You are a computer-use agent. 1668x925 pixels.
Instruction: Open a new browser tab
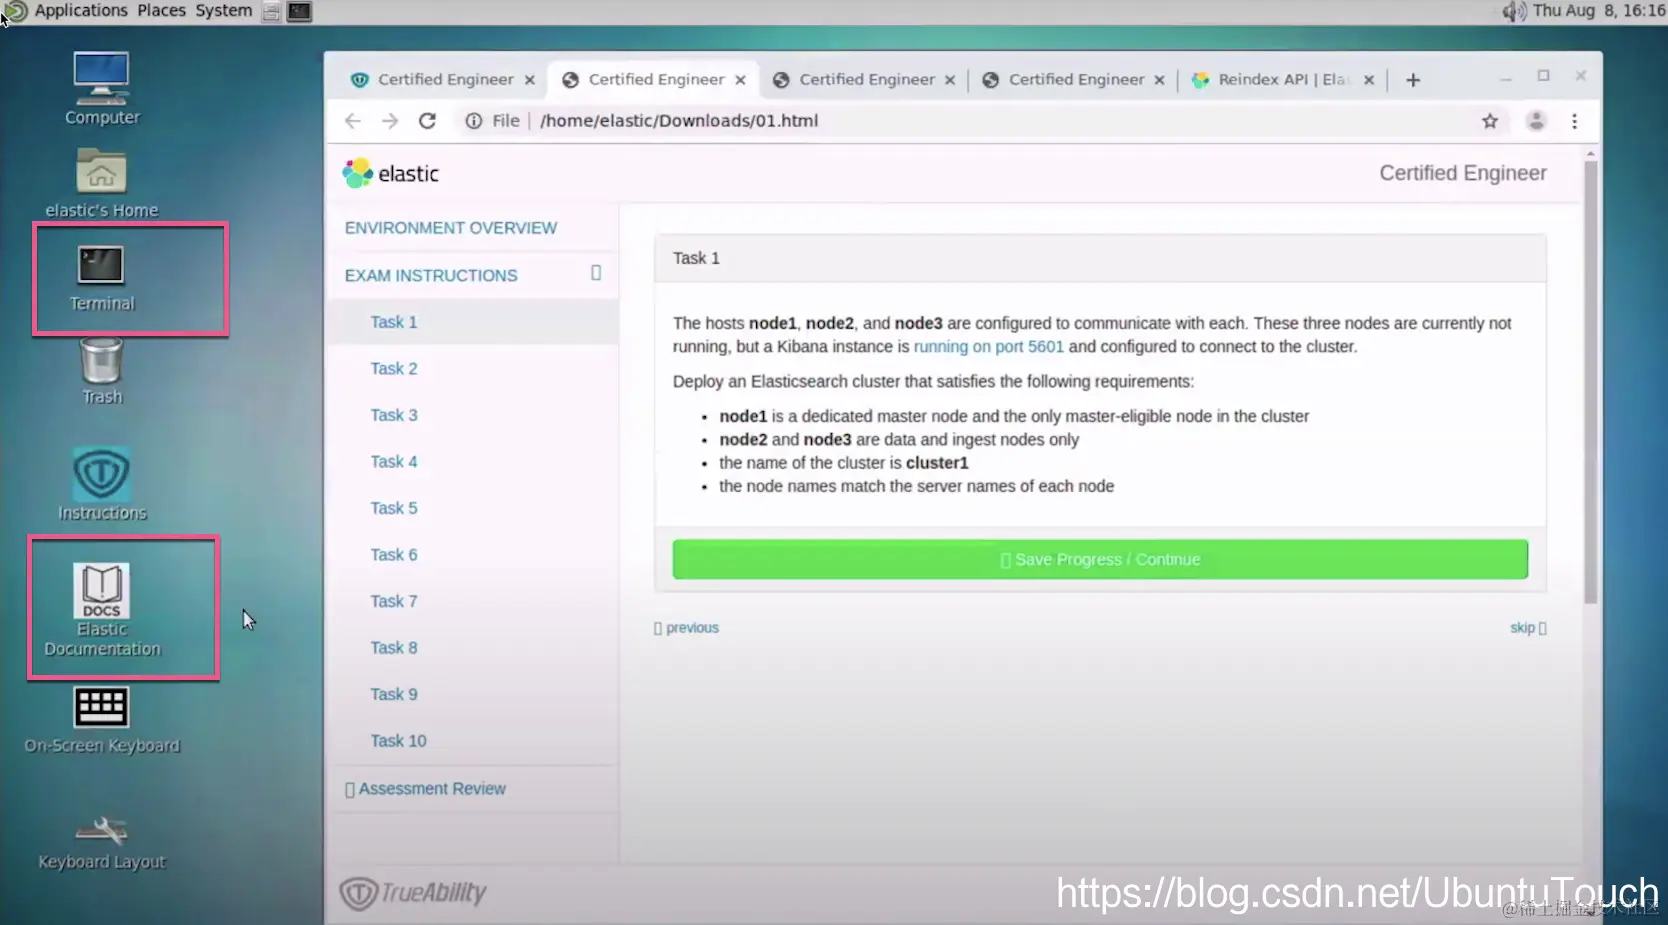(1413, 80)
